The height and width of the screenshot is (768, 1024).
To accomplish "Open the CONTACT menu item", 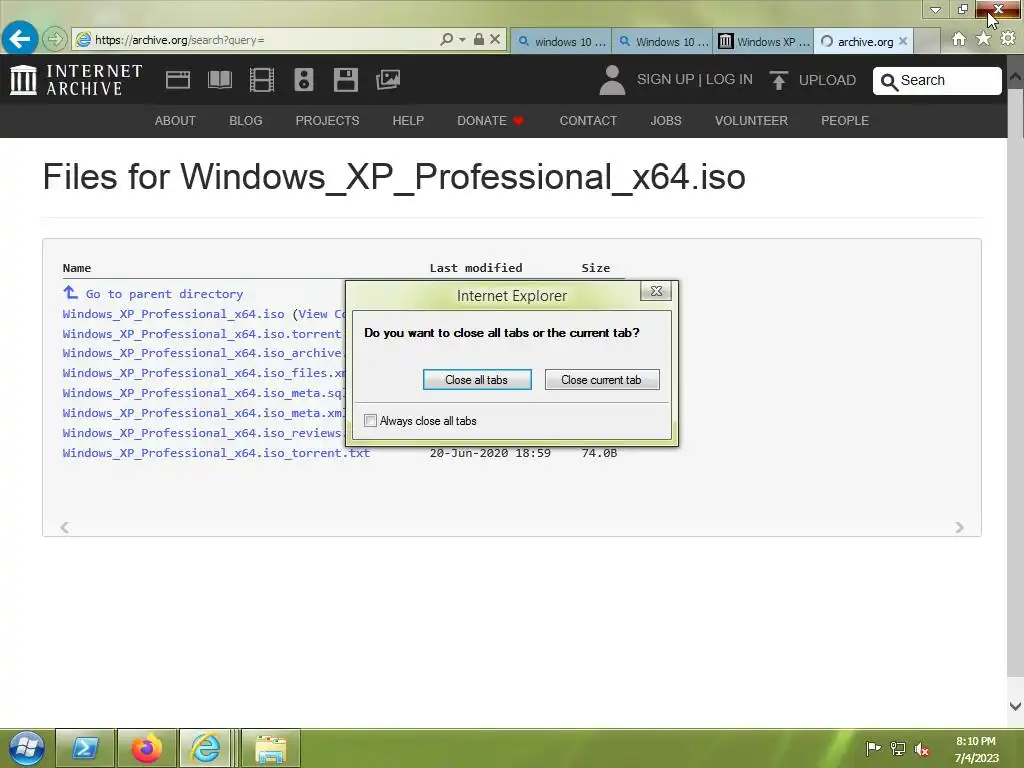I will (588, 121).
